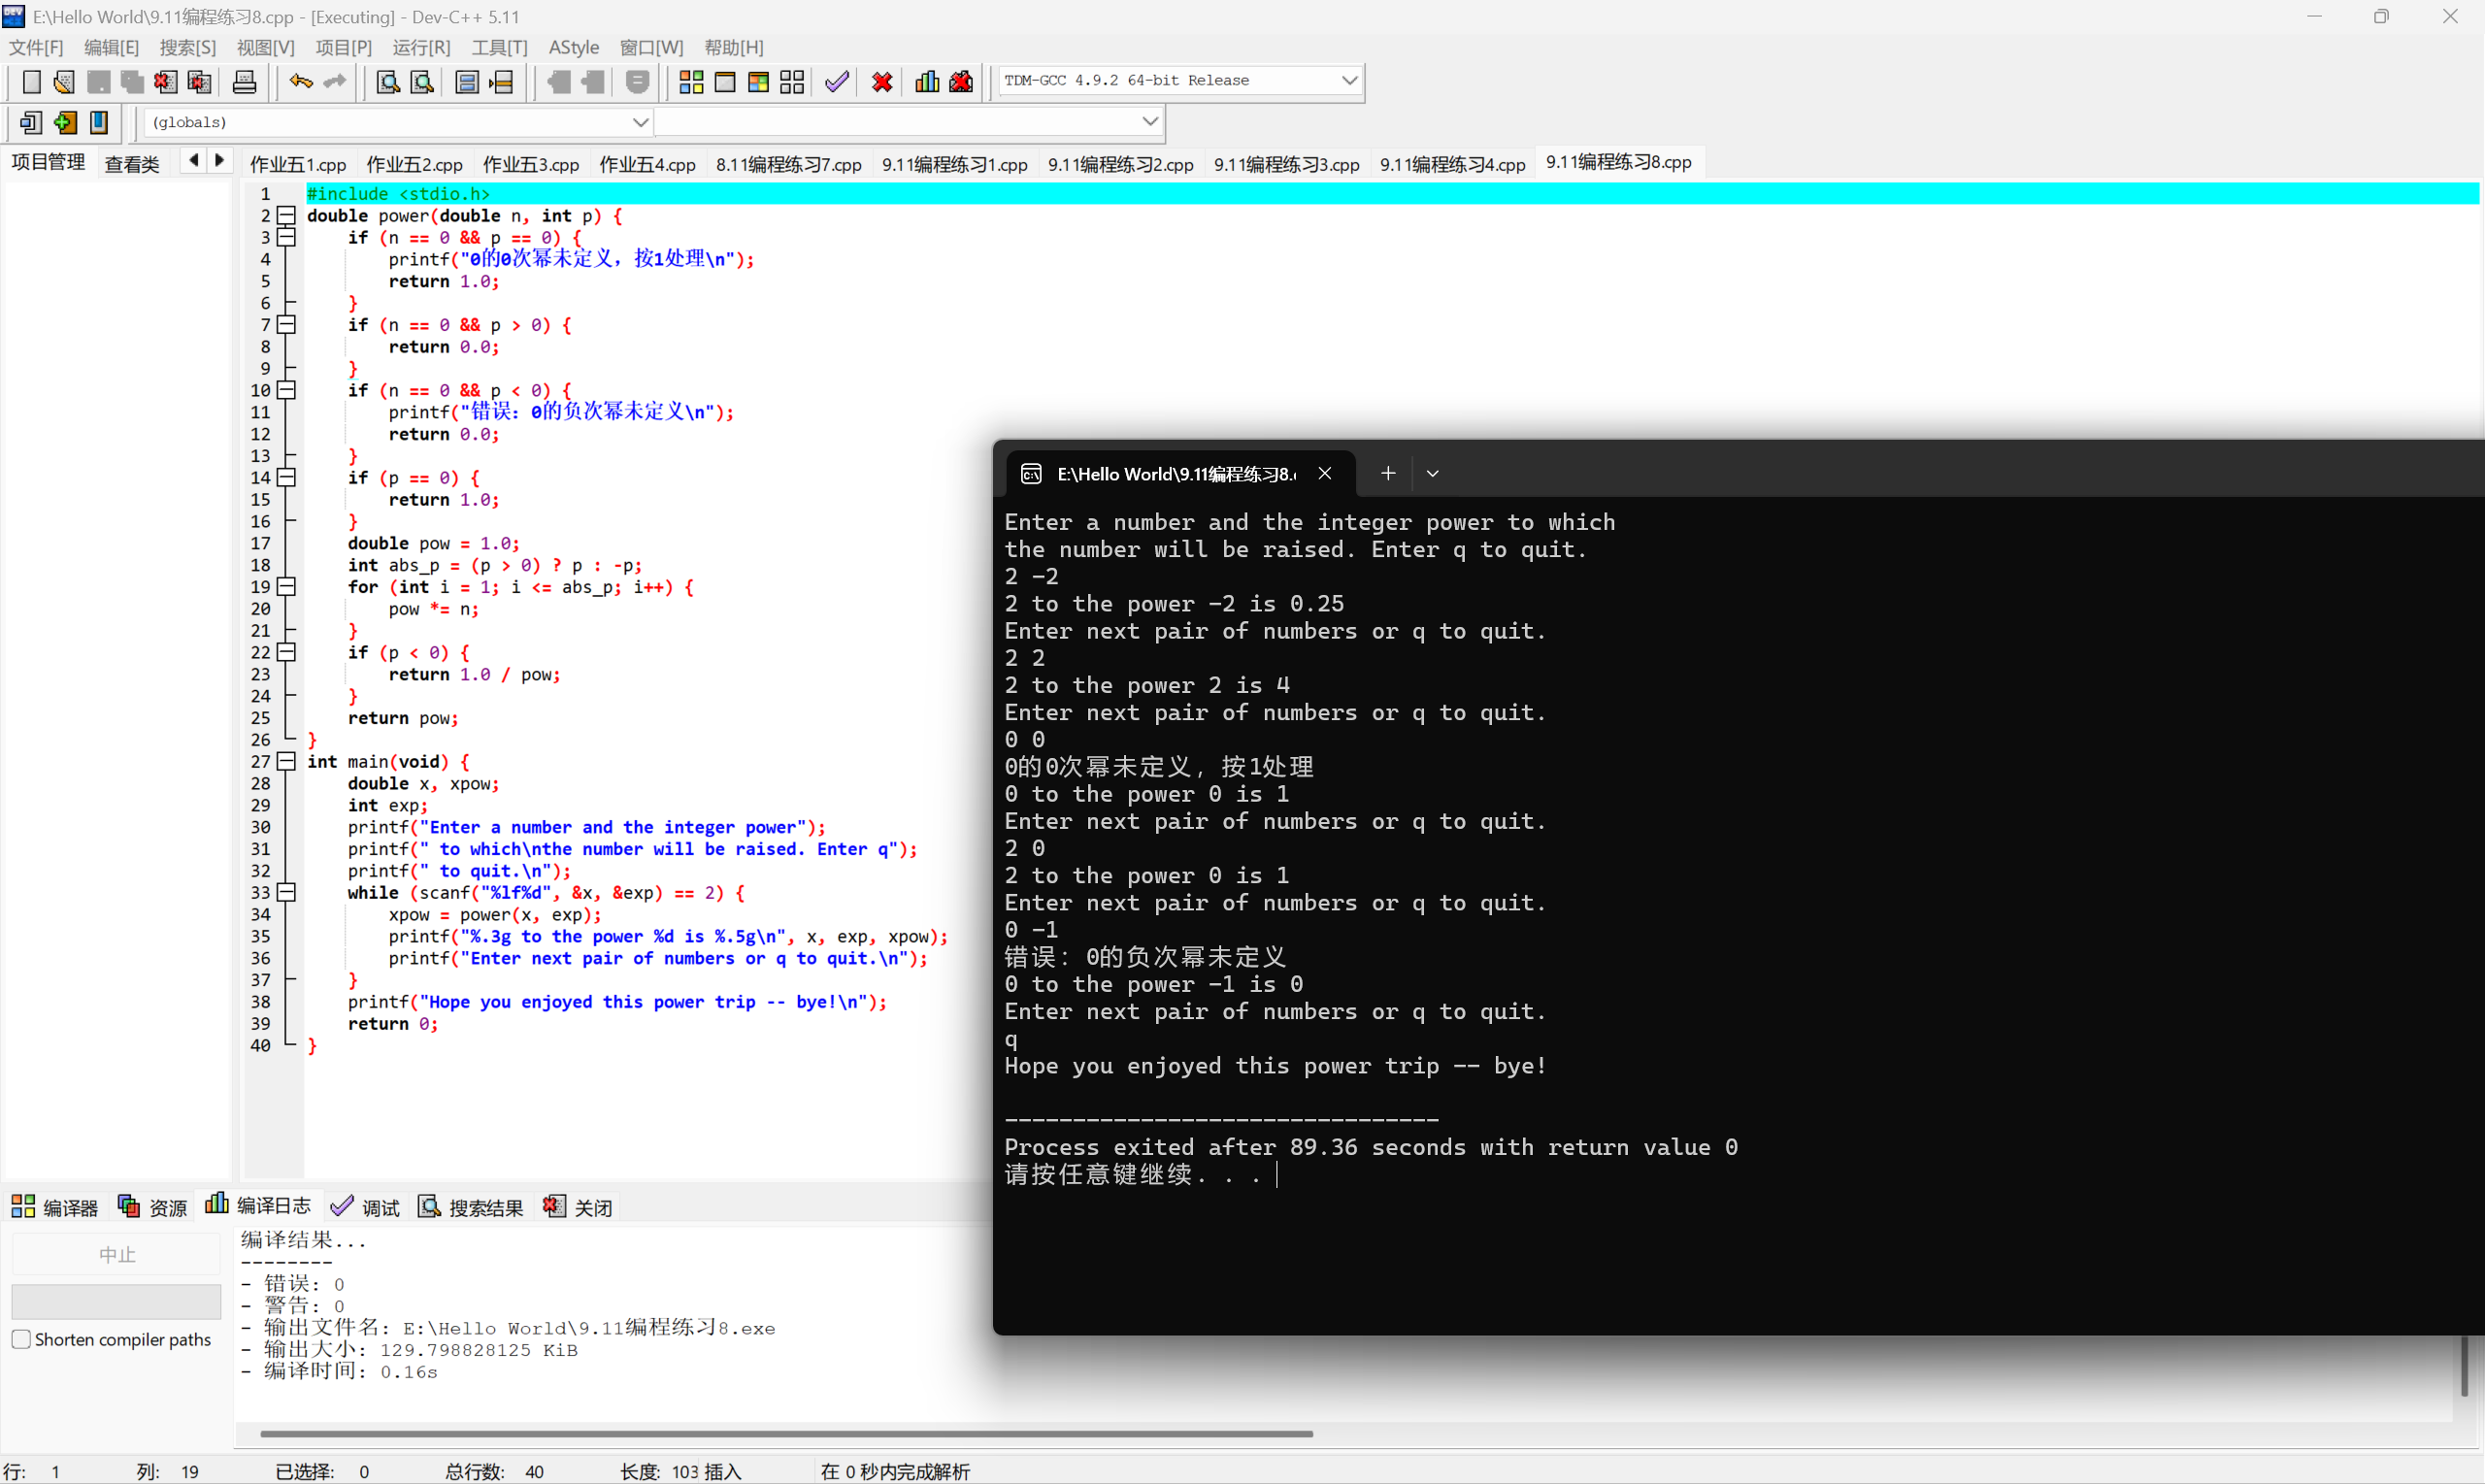
Task: Click the Compile colored squares icon
Action: coord(691,82)
